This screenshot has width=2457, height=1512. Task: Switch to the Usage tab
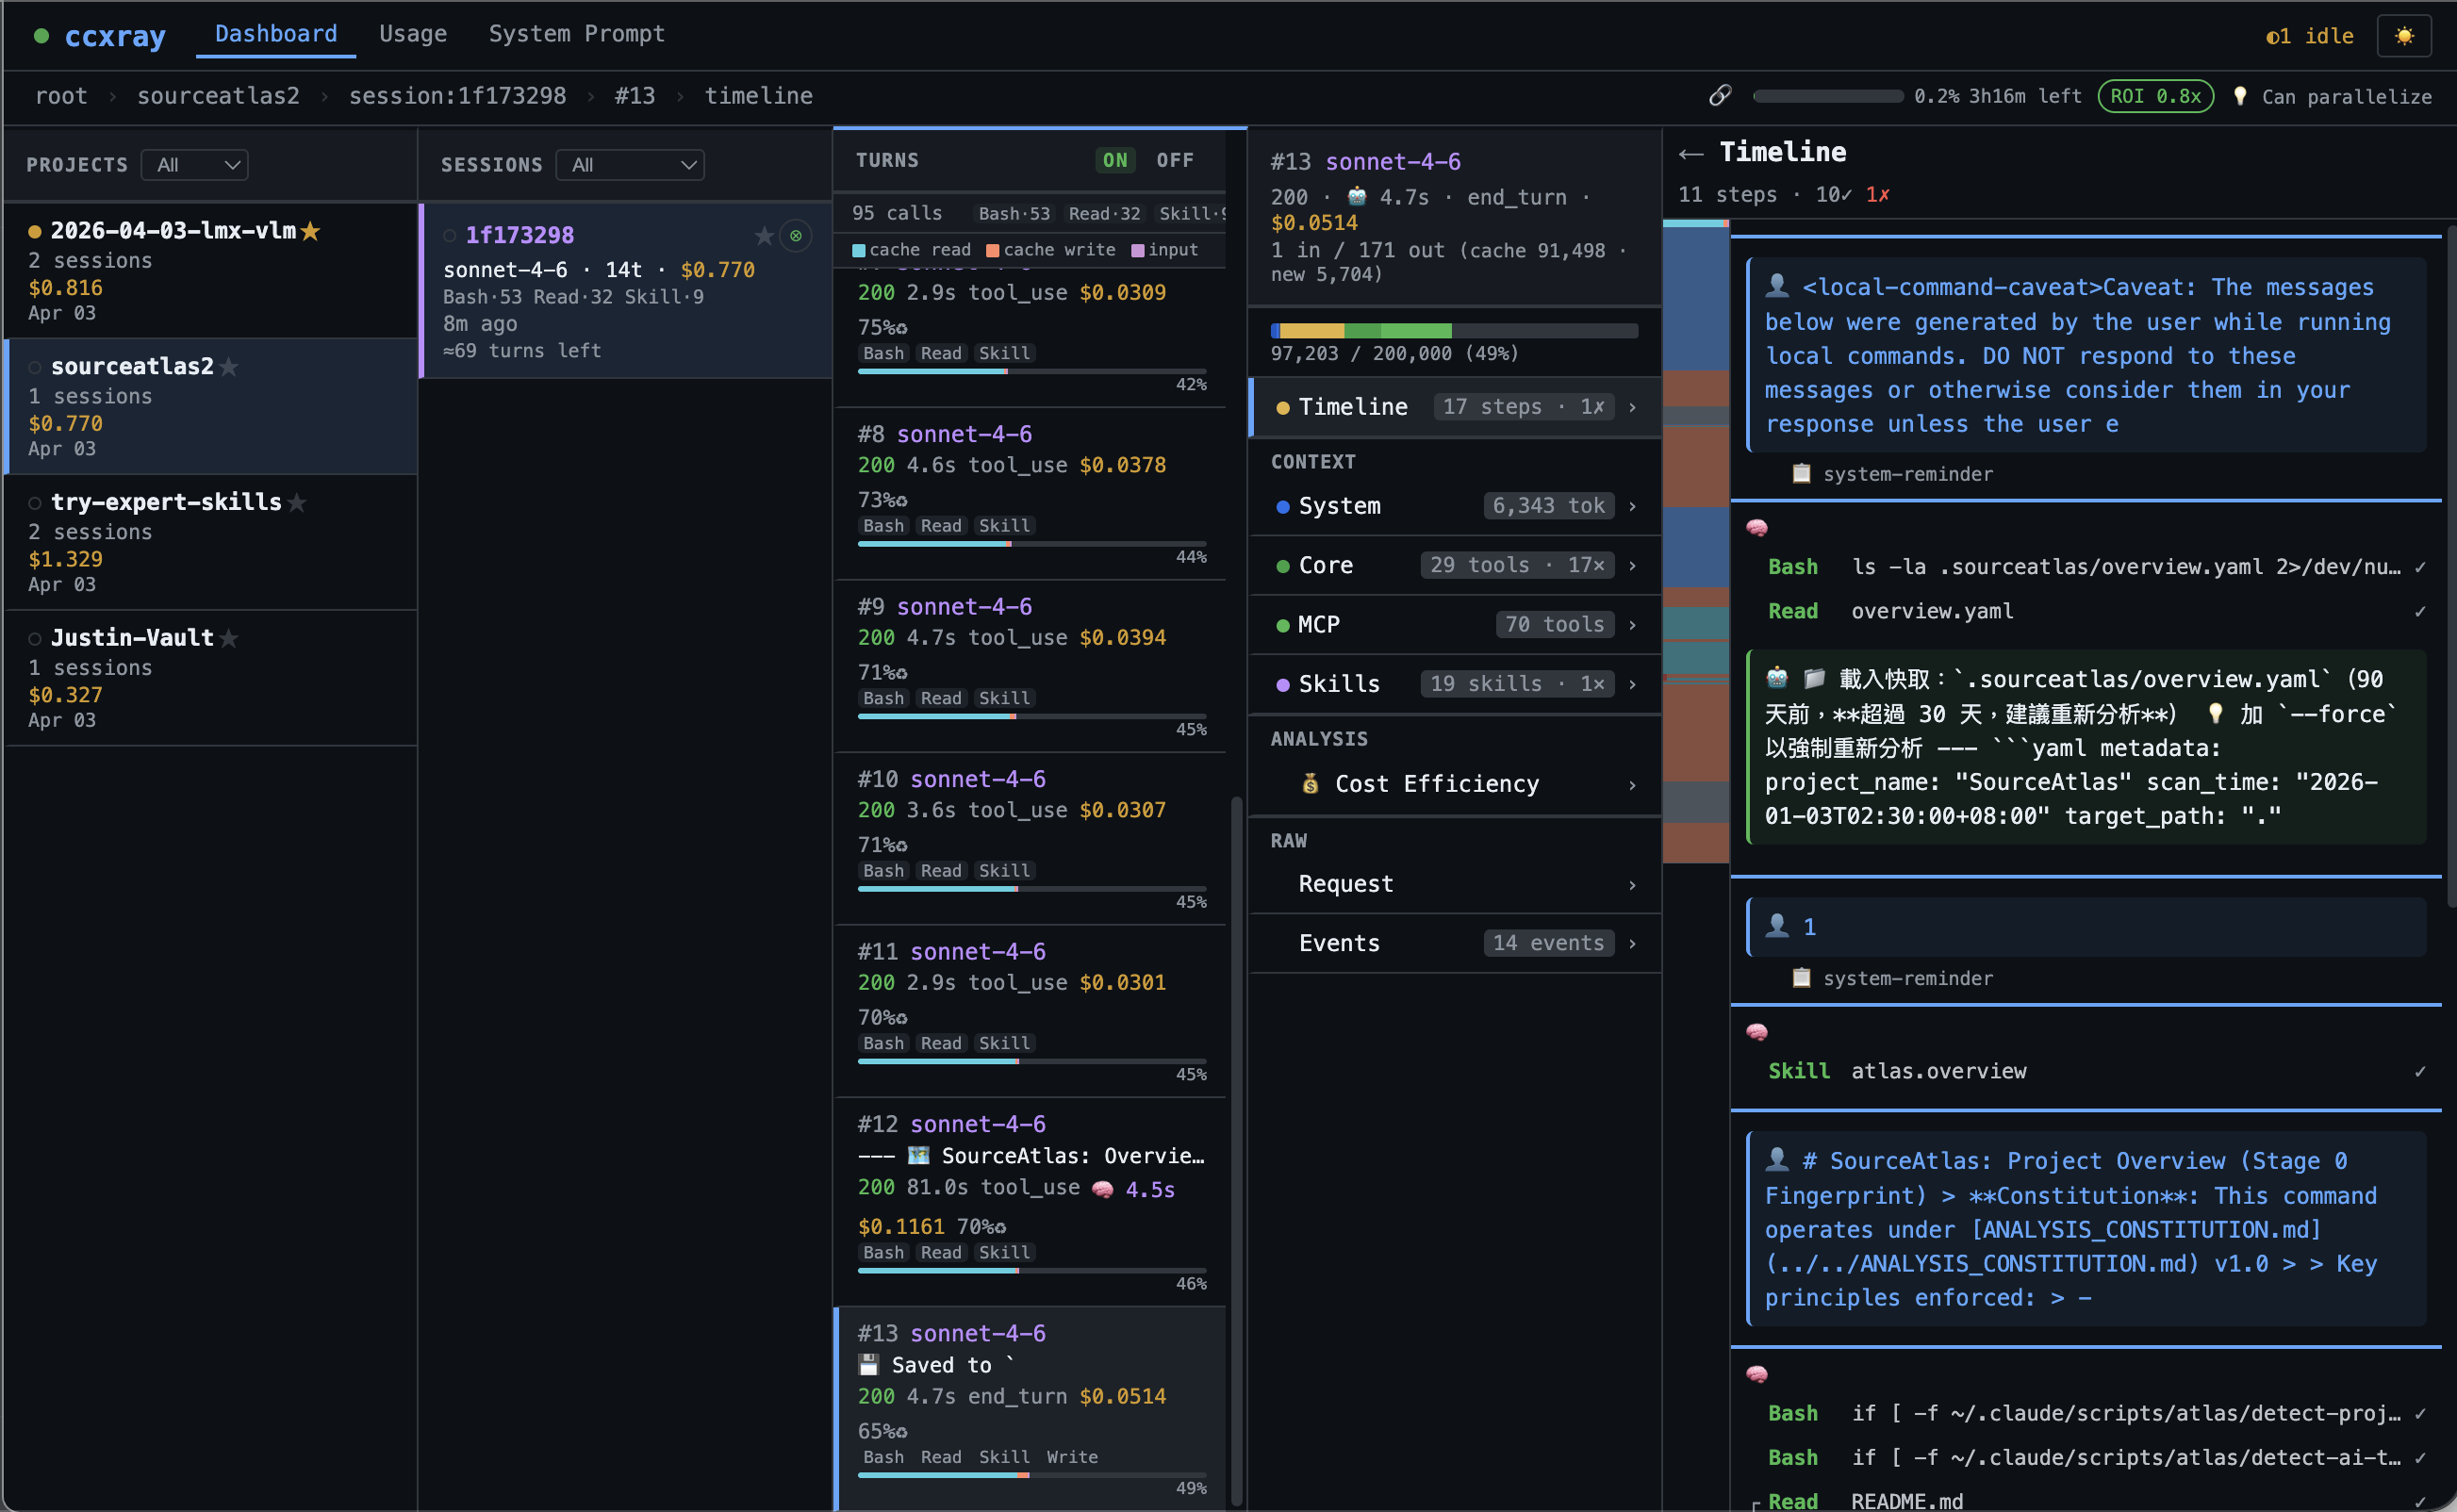(x=412, y=34)
